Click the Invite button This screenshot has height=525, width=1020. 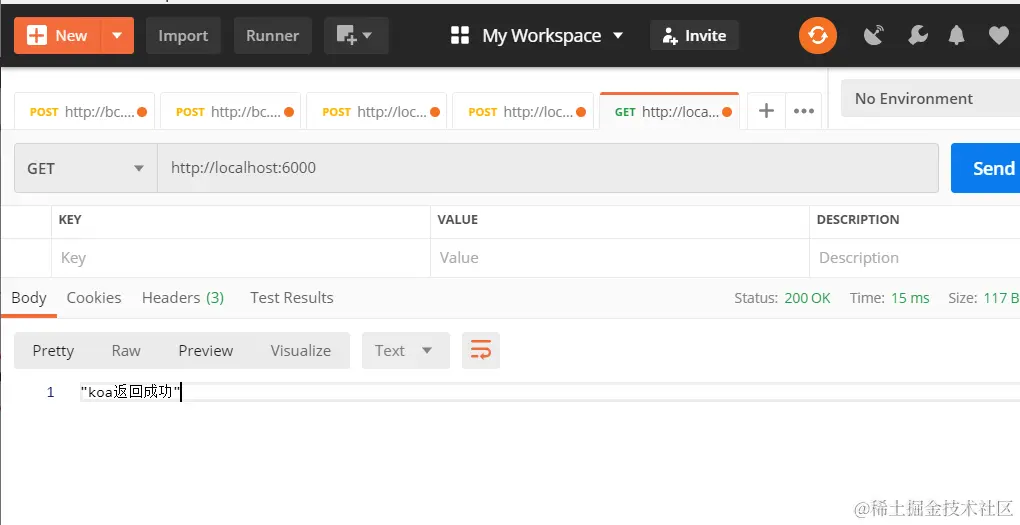tap(694, 36)
